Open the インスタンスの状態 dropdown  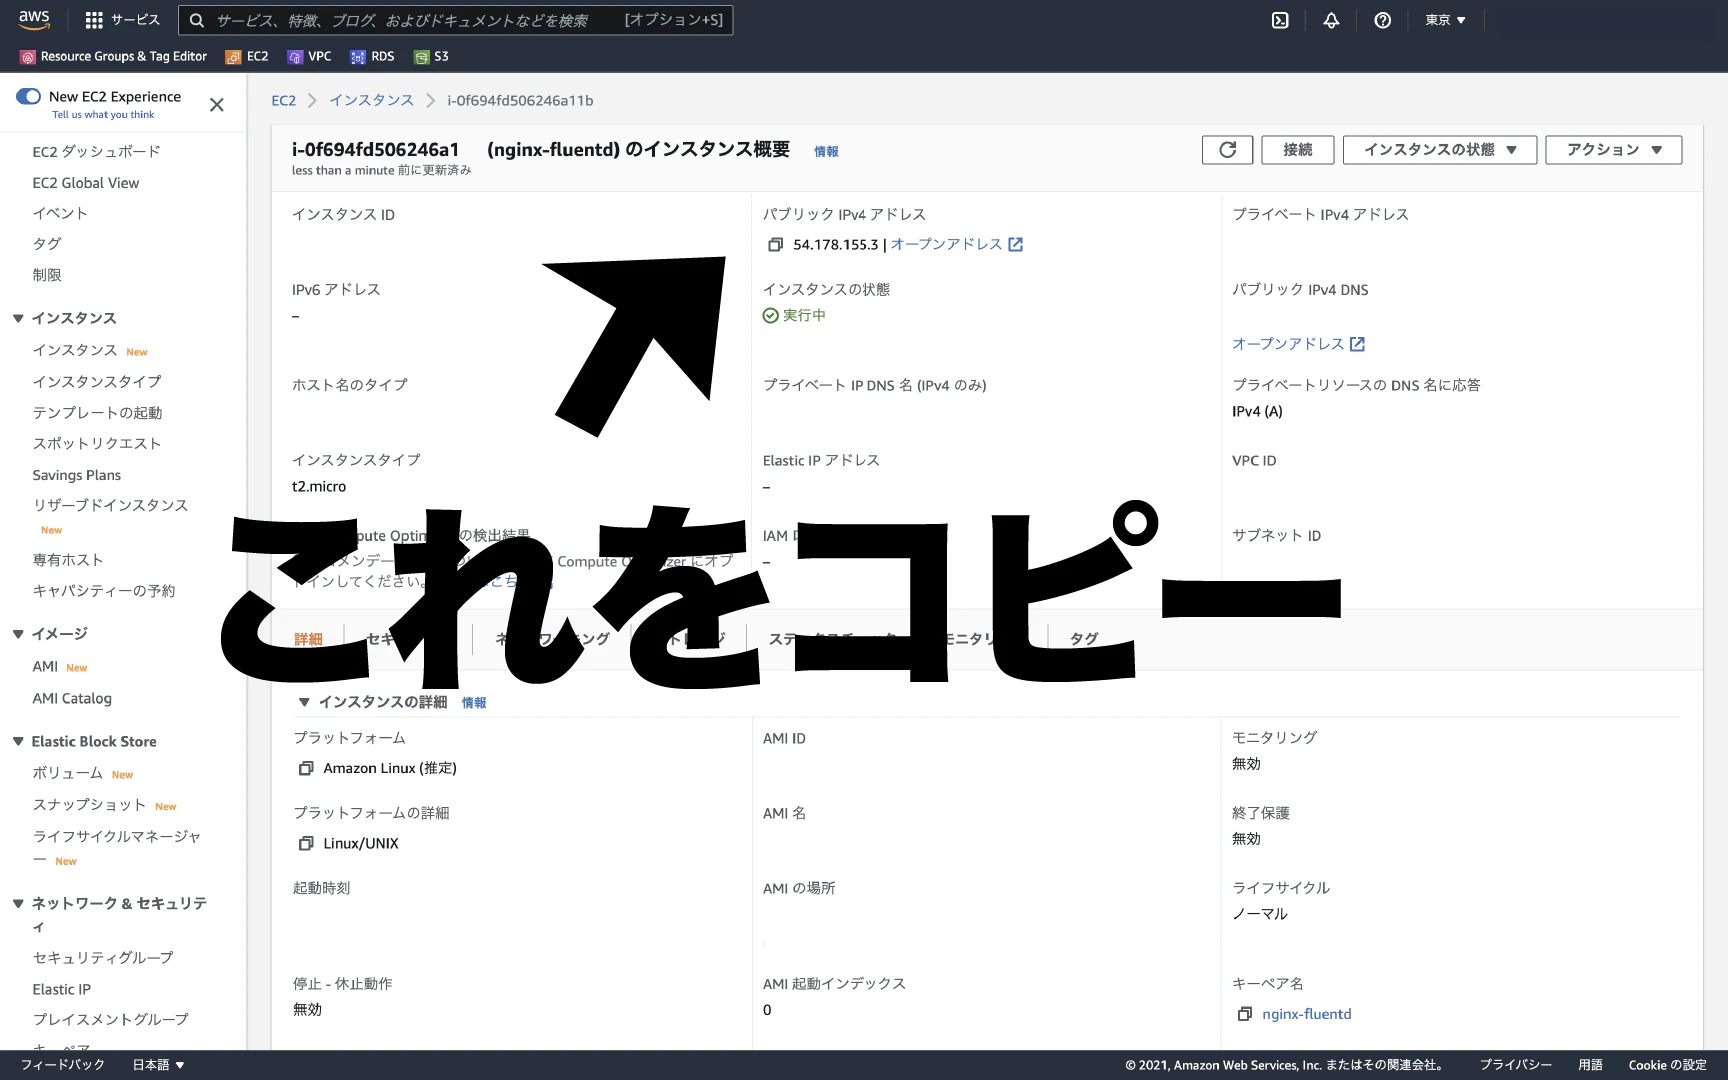[1440, 150]
